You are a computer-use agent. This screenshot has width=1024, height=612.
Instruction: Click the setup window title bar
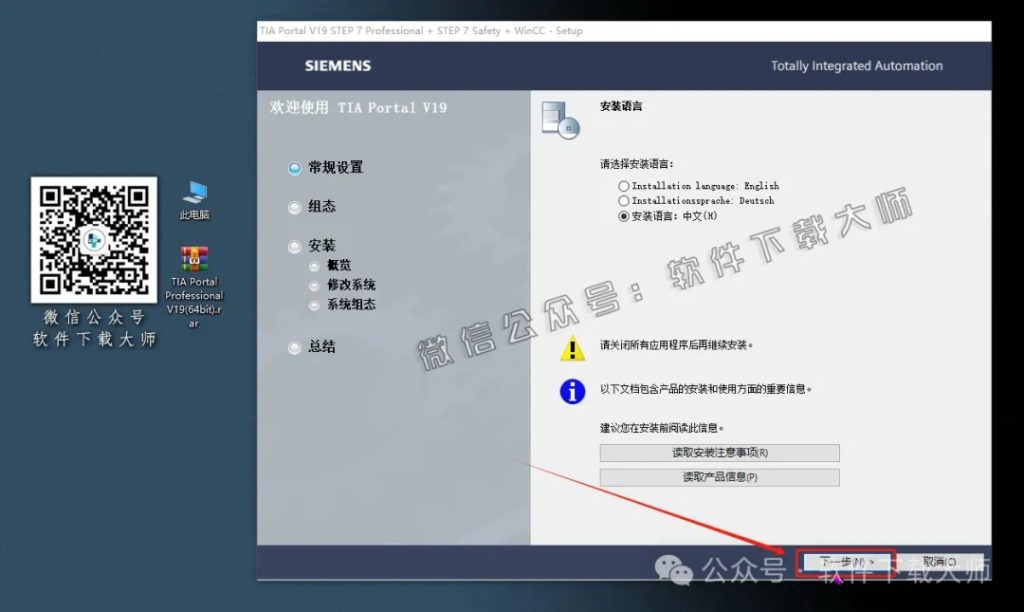(420, 31)
